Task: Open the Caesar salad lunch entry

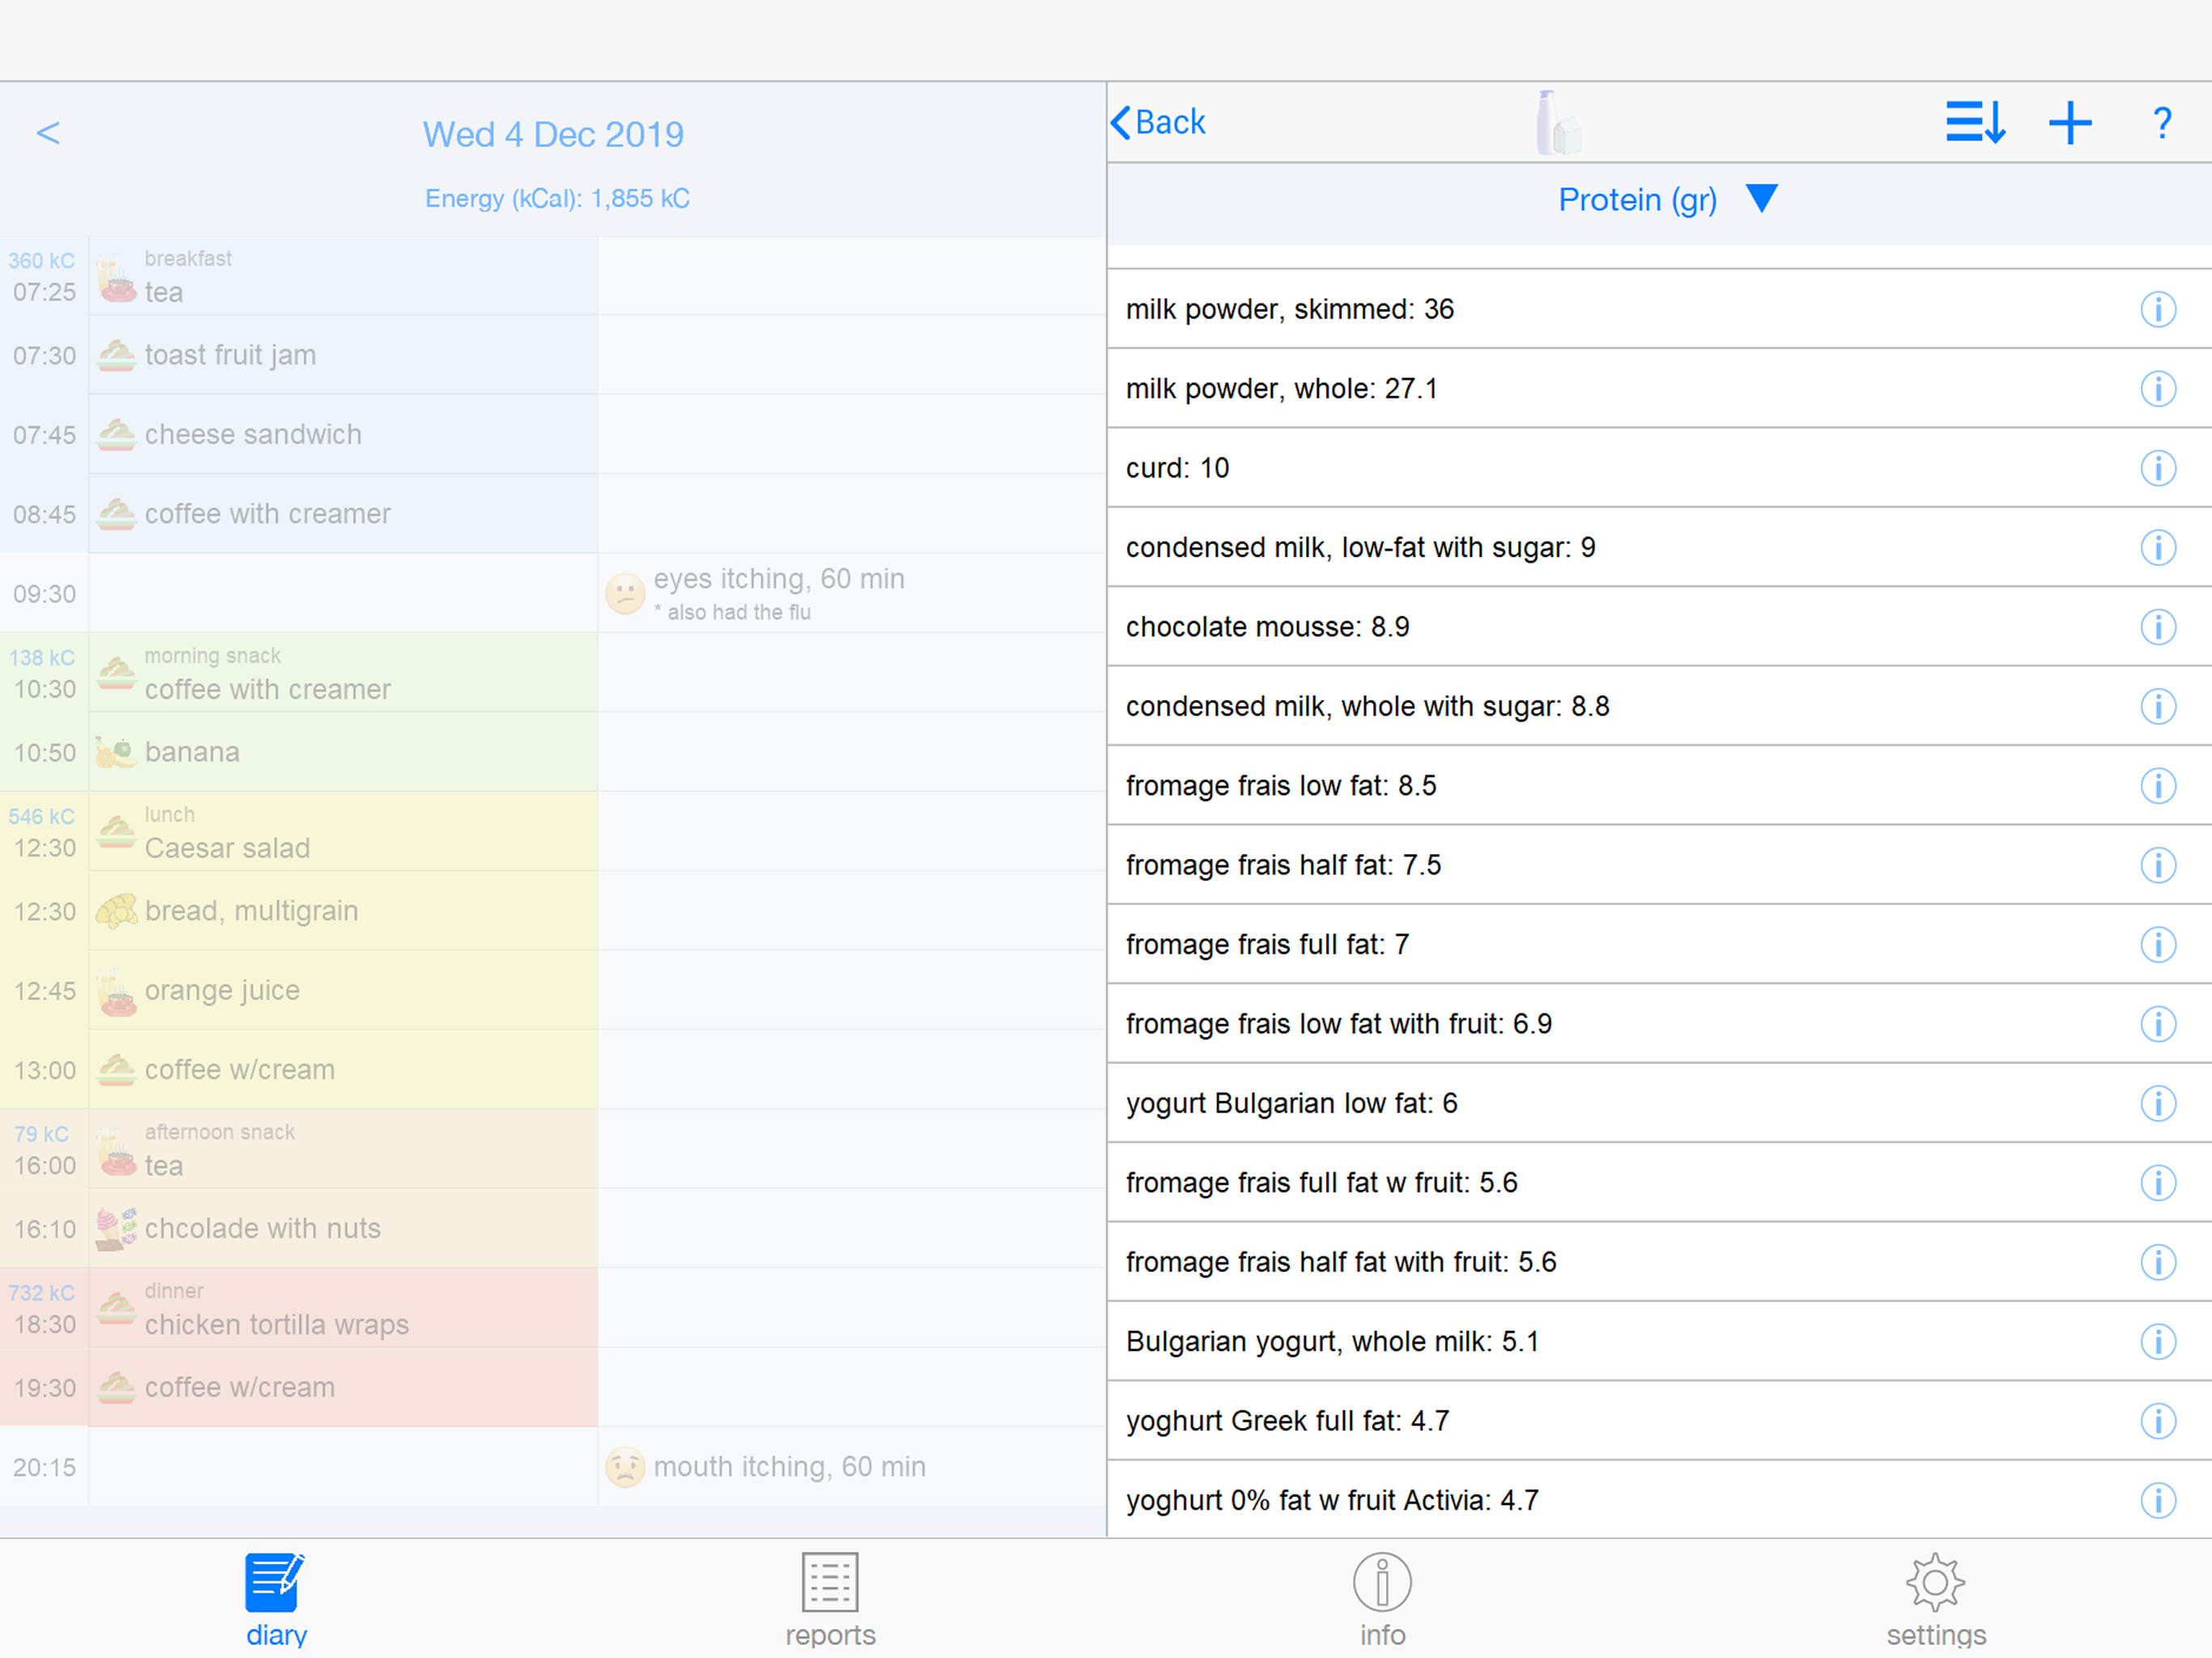Action: 343,832
